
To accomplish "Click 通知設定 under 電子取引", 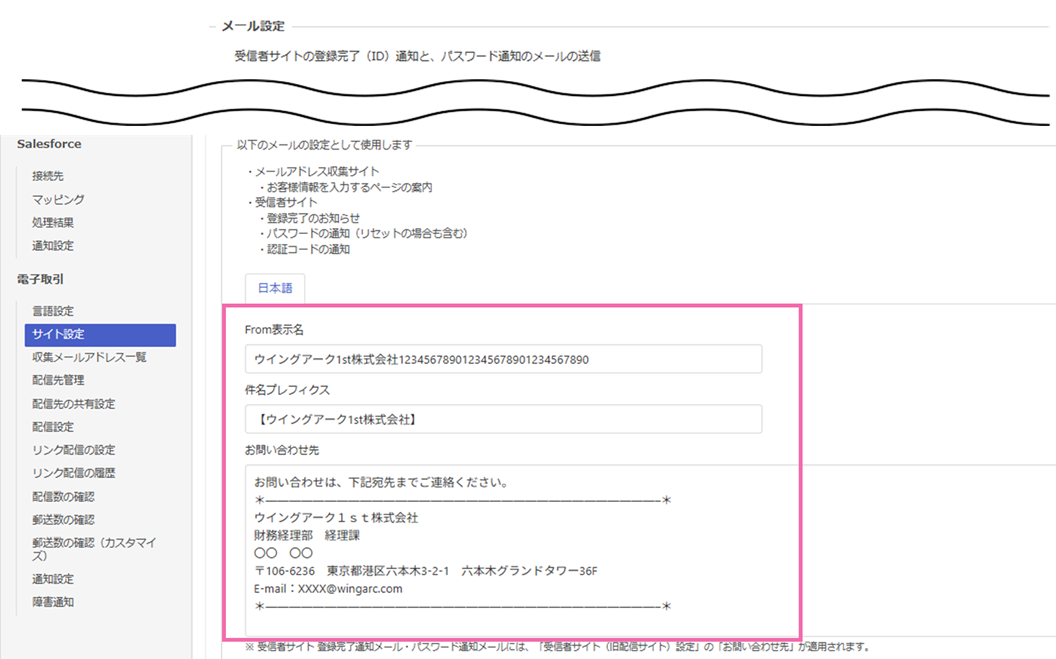I will (52, 579).
